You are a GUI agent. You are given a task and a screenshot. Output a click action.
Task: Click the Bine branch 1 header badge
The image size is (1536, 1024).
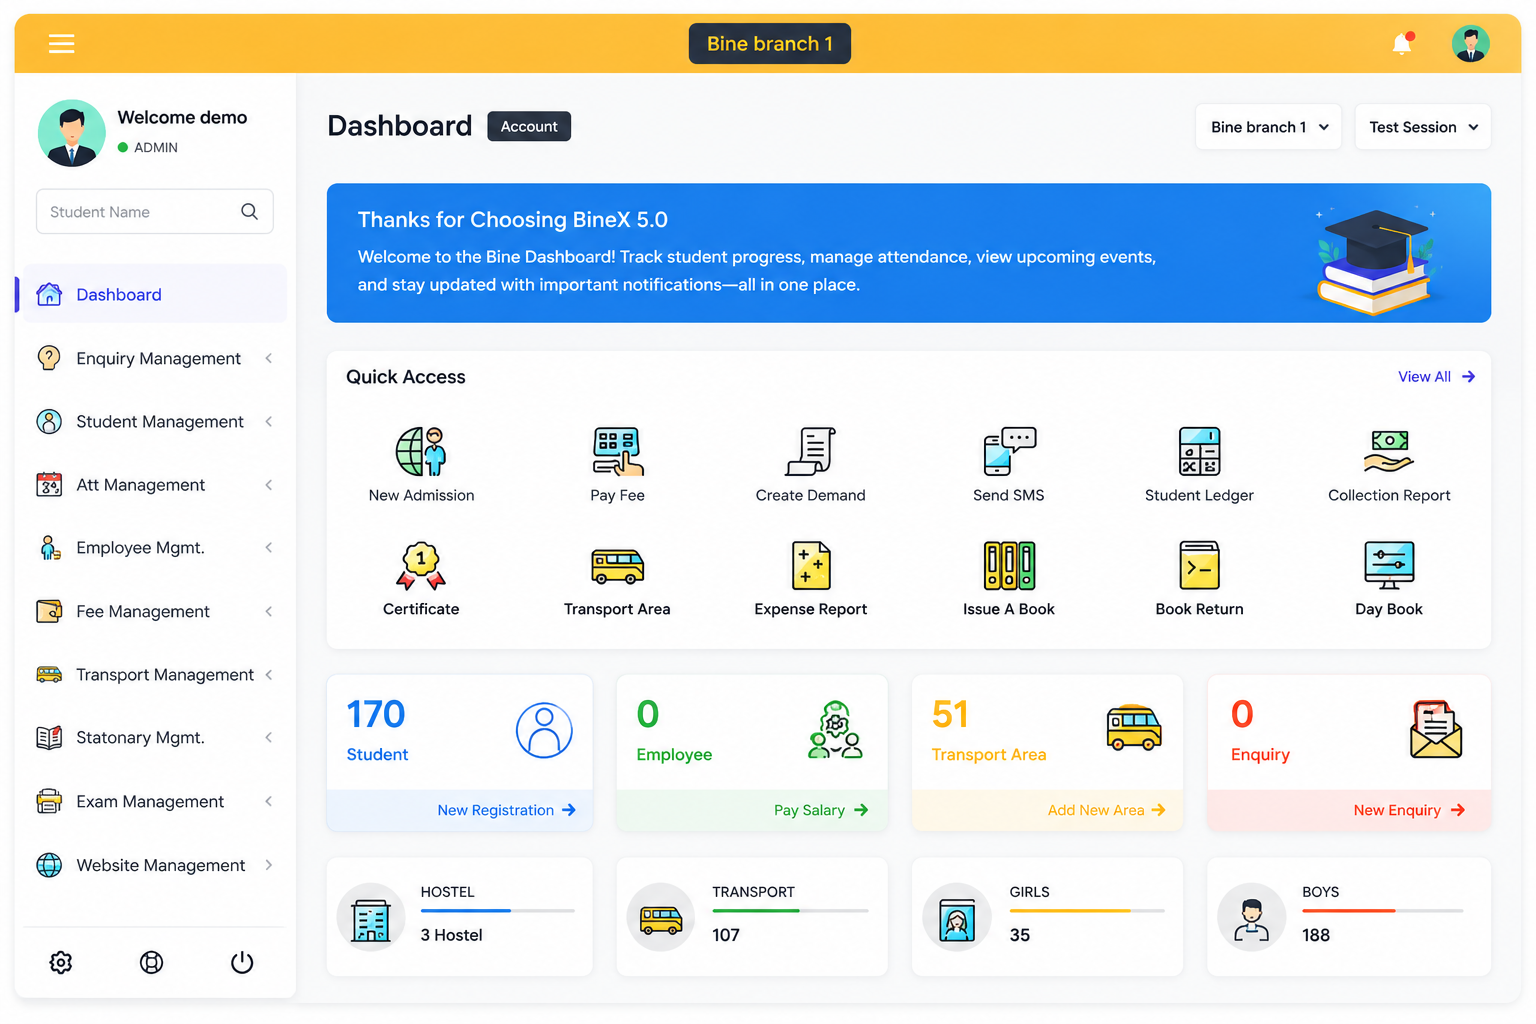[770, 44]
